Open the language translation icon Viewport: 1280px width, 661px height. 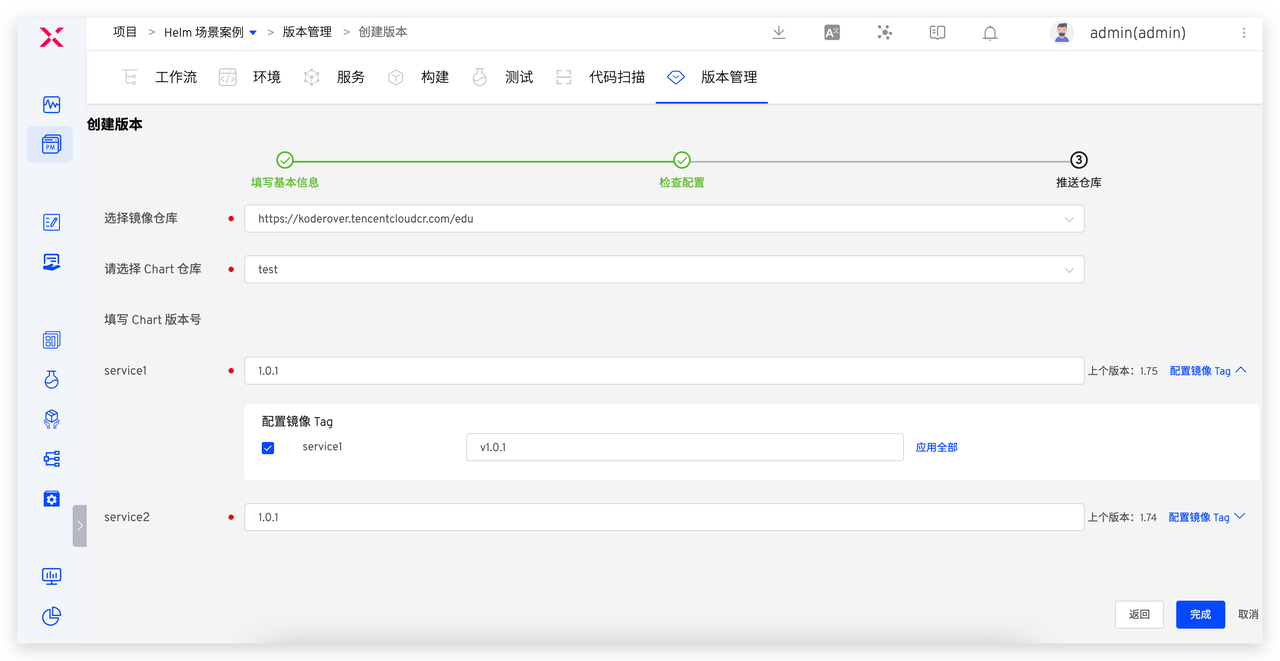(x=831, y=32)
